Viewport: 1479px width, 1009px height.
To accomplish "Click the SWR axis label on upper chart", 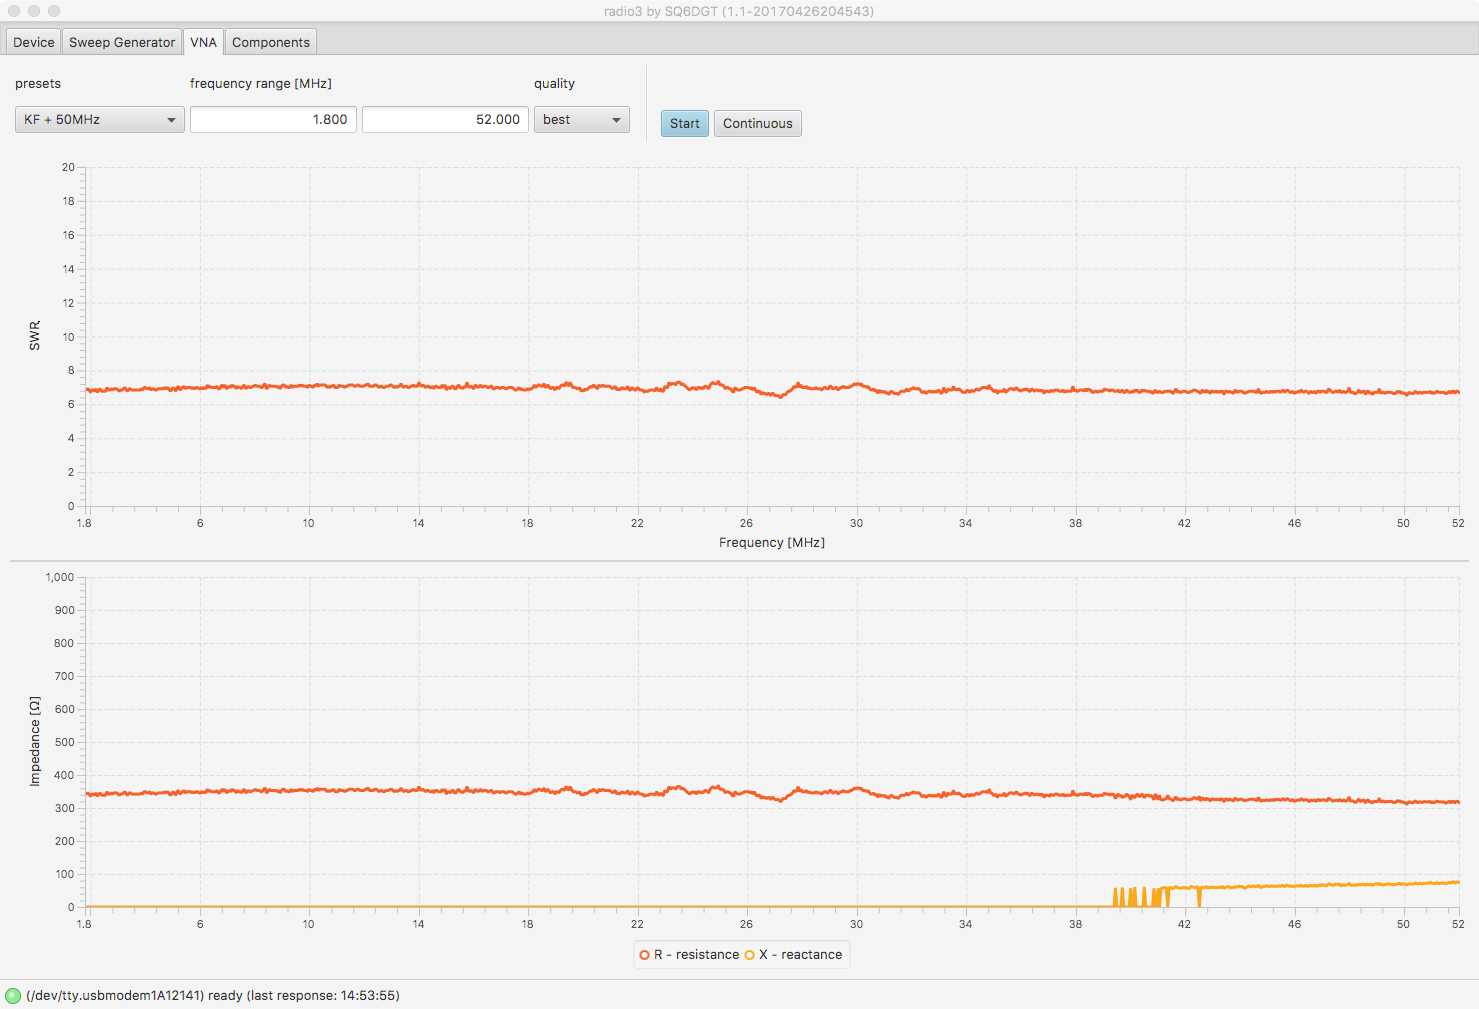I will pyautogui.click(x=35, y=335).
